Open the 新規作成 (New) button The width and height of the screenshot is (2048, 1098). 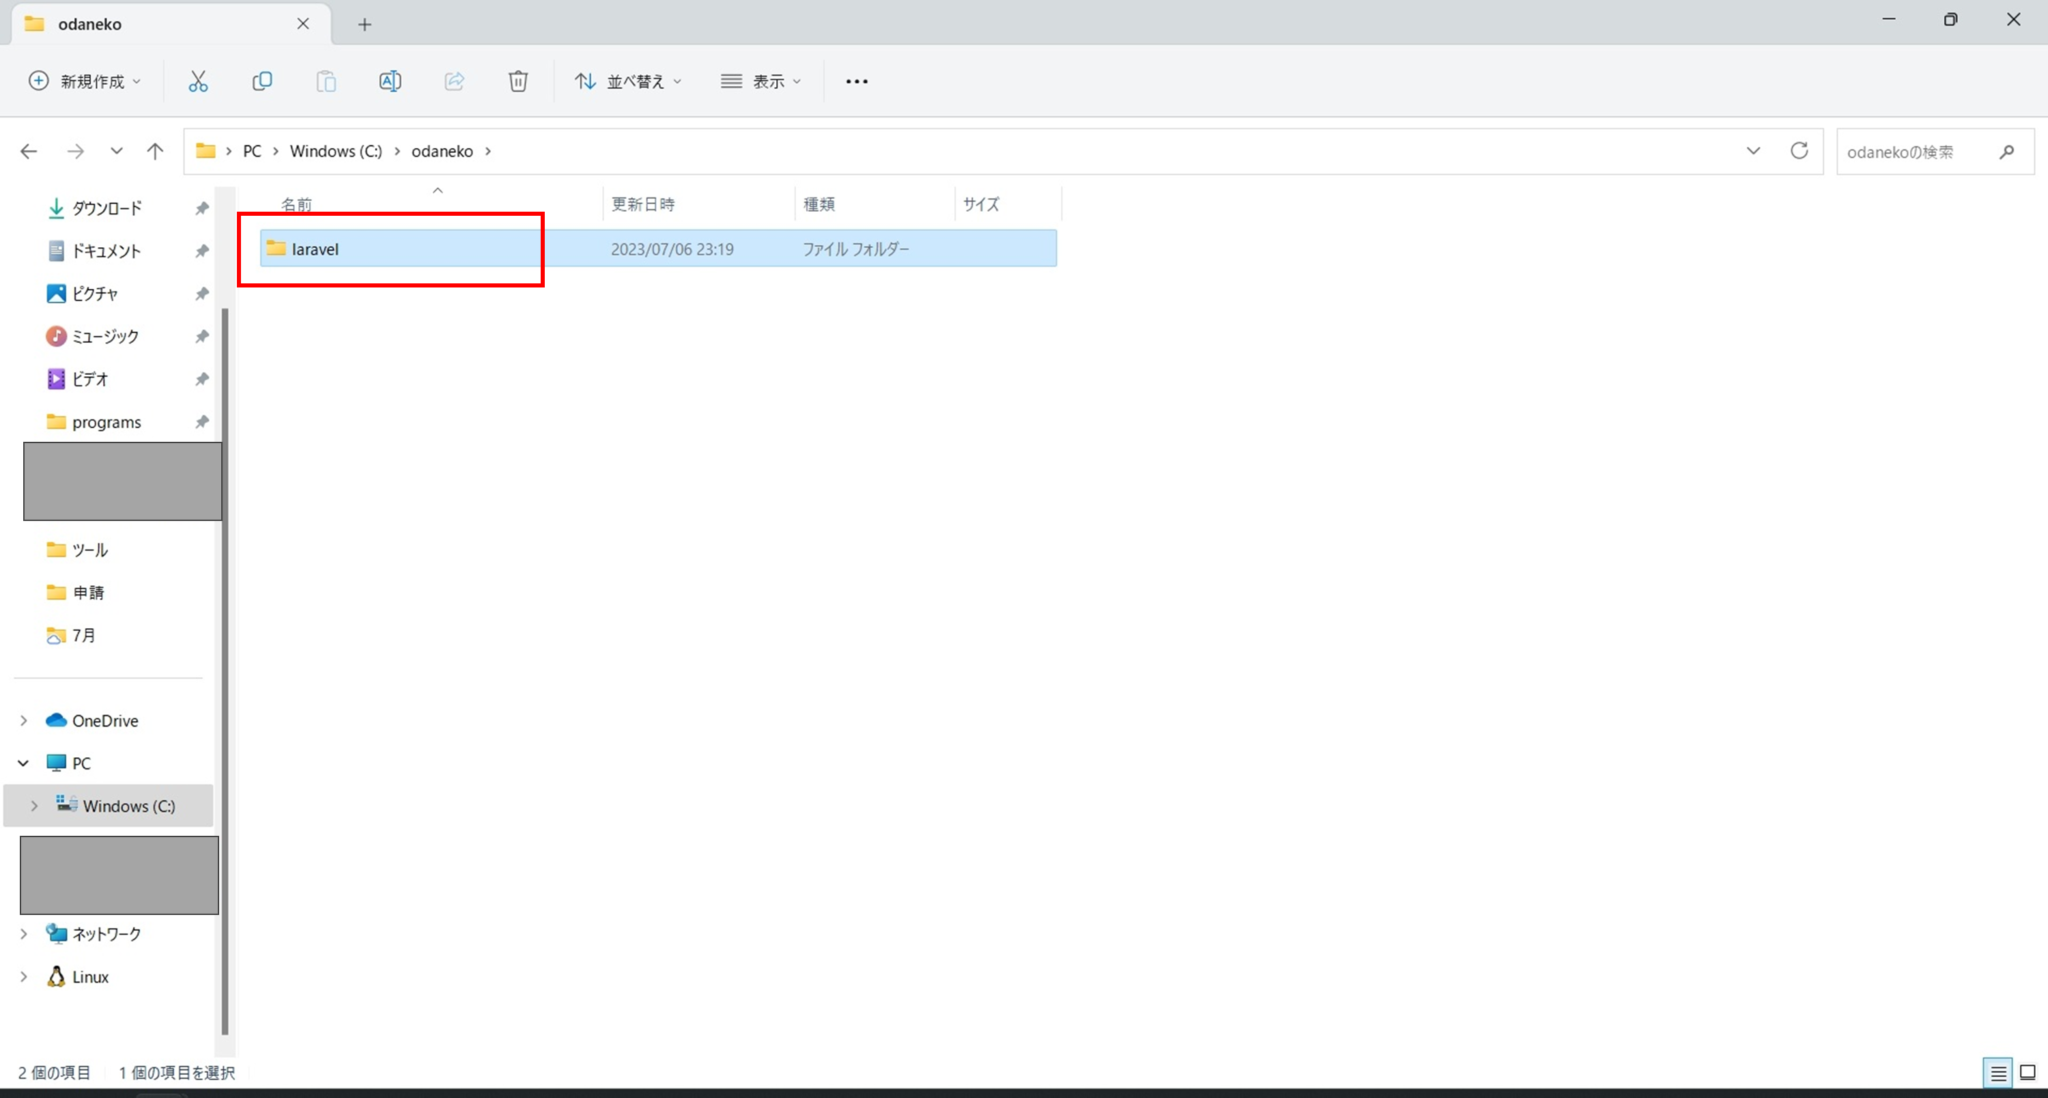click(x=84, y=81)
